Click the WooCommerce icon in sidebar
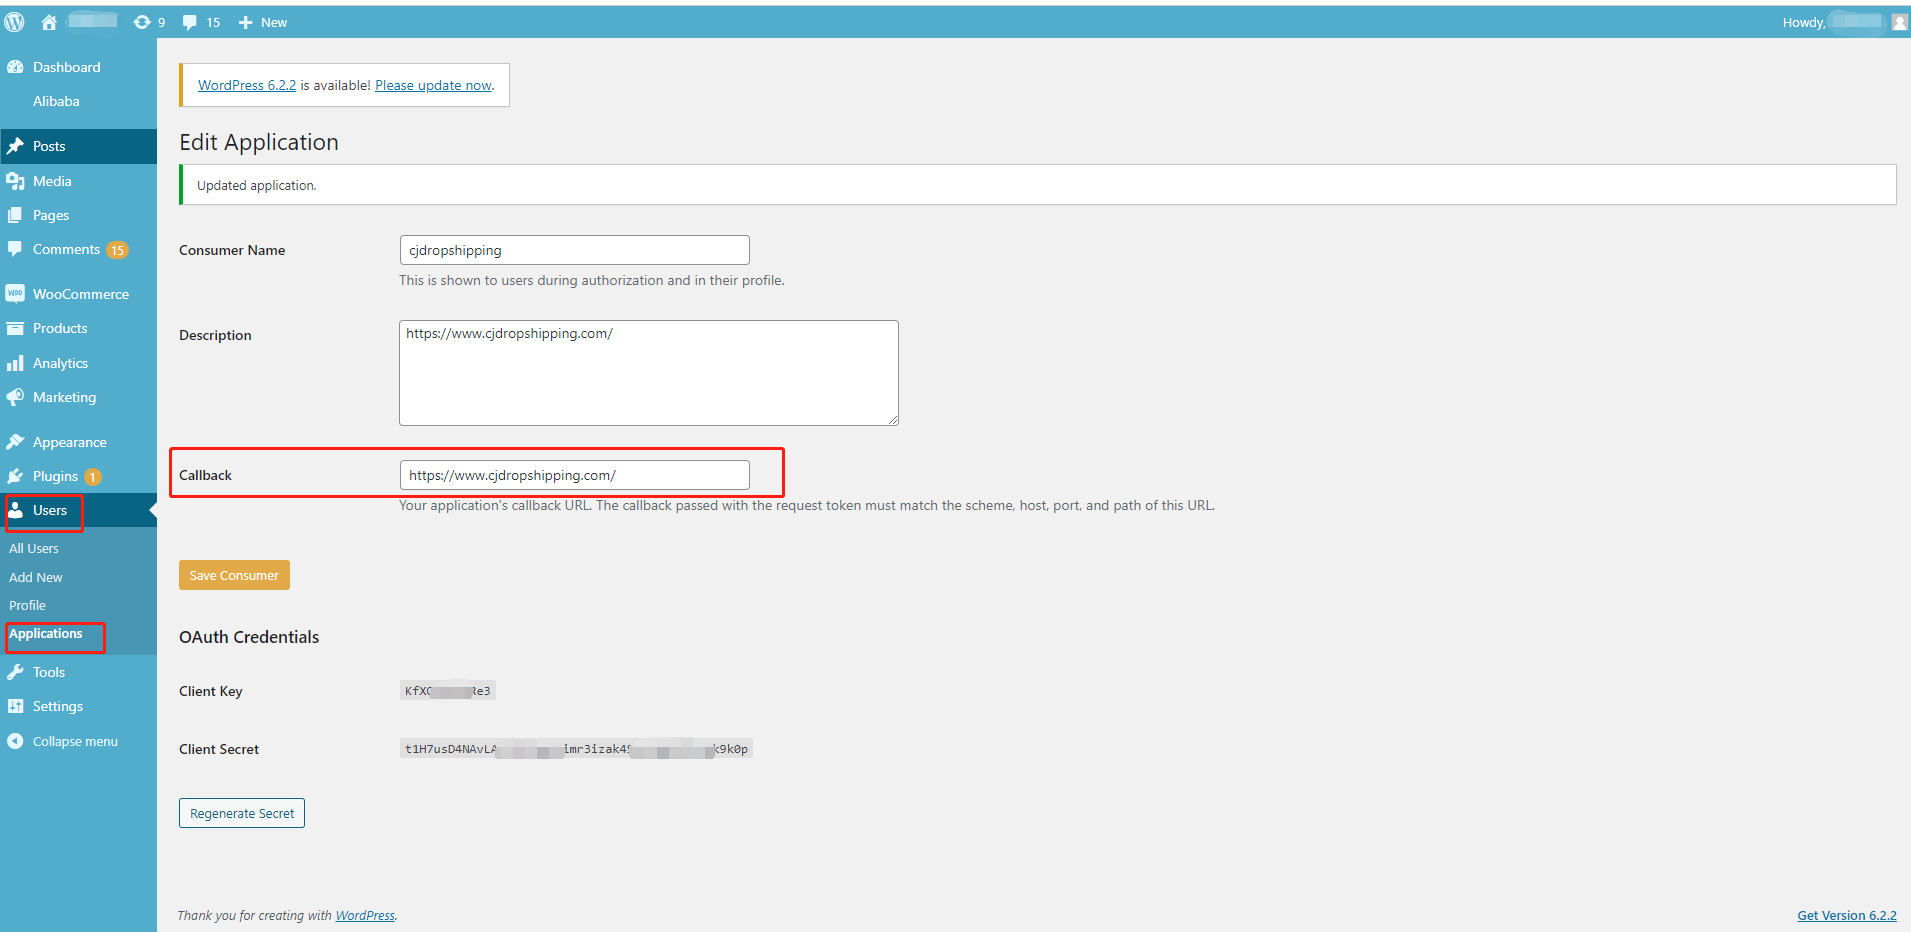The width and height of the screenshot is (1911, 932). click(15, 294)
